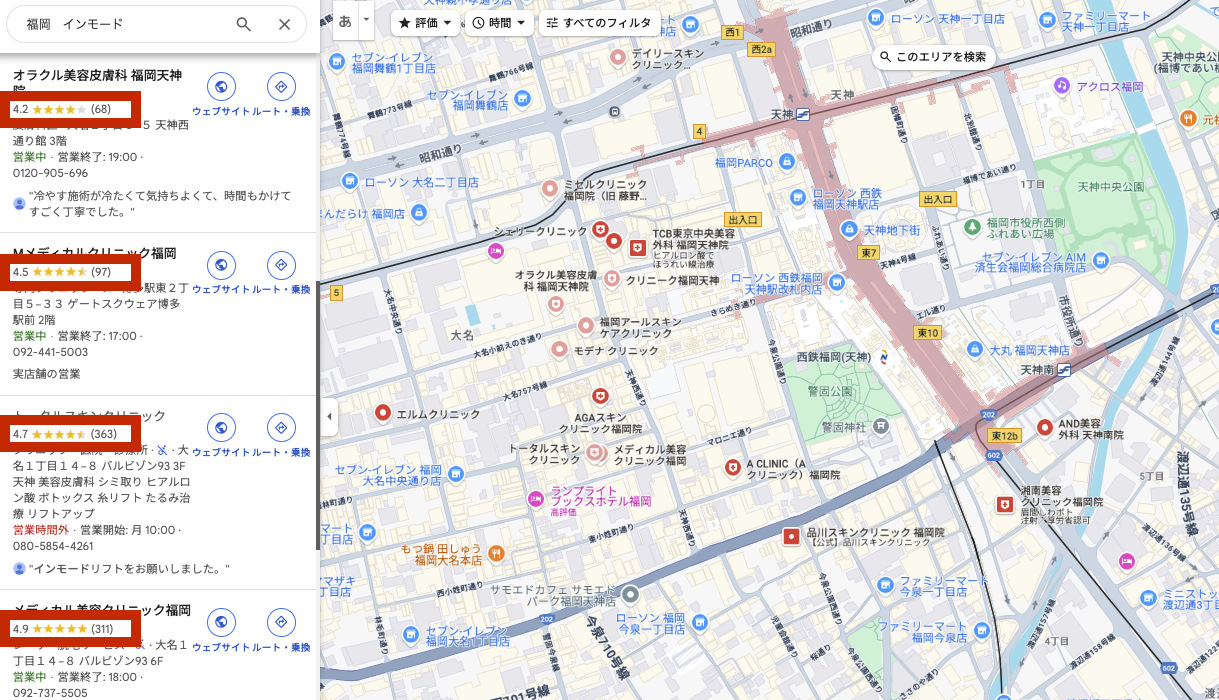Select the 天神南 subway station icon
This screenshot has height=700, width=1219.
[1065, 370]
